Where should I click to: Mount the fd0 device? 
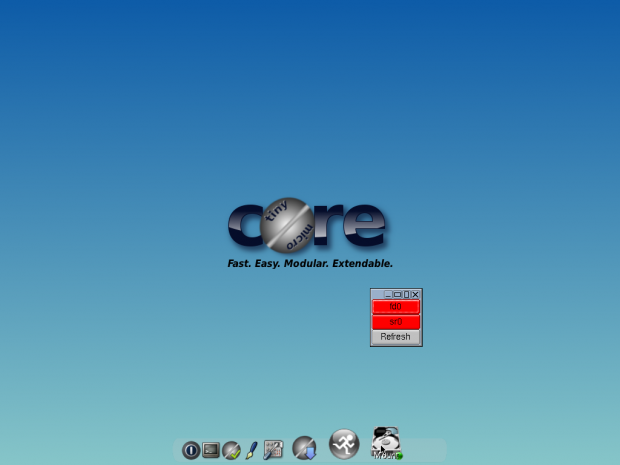click(396, 306)
